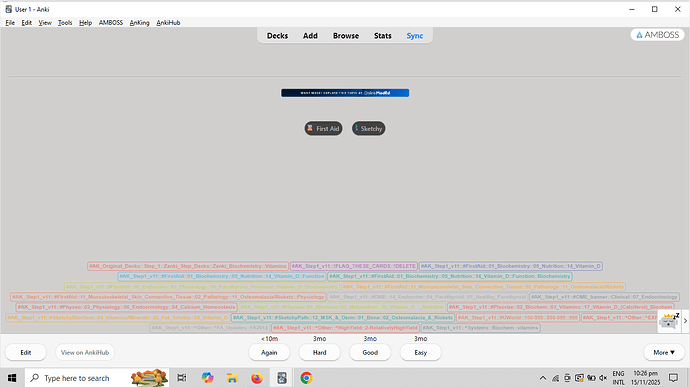The image size is (690, 387).
Task: Open the AMBOSS add-on icon button
Action: [657, 35]
